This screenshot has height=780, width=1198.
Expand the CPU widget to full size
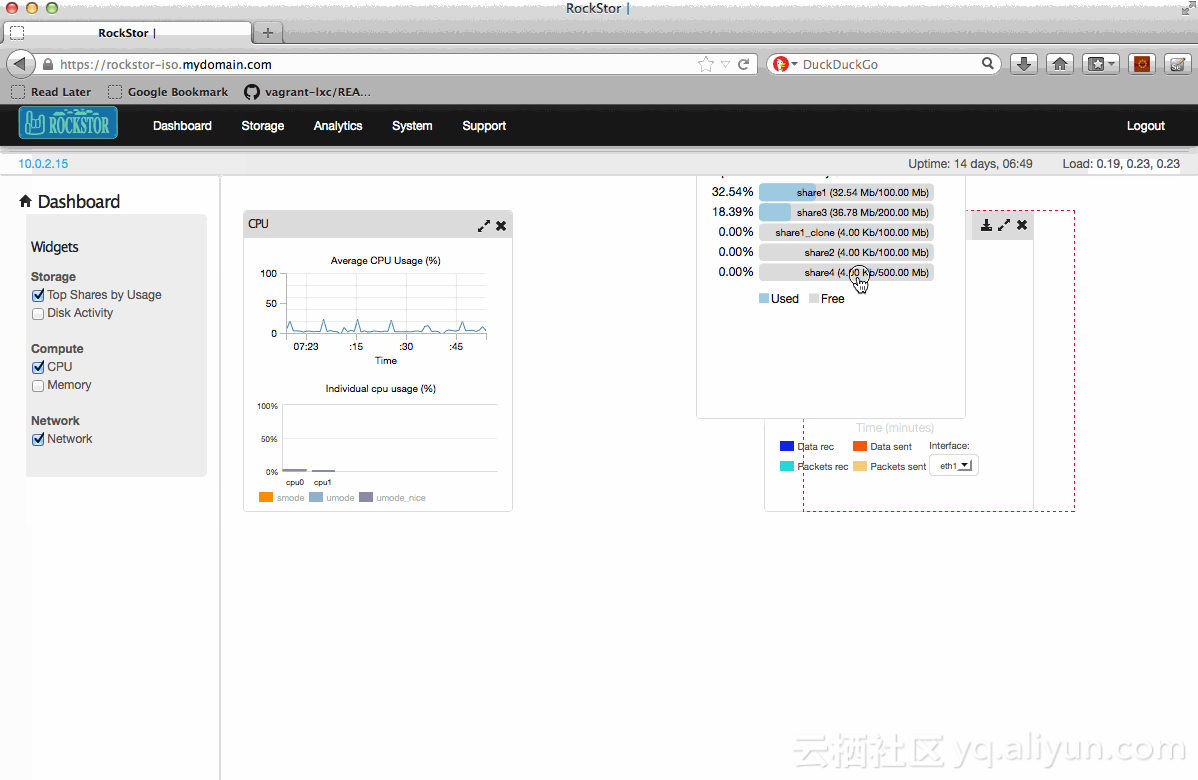484,226
